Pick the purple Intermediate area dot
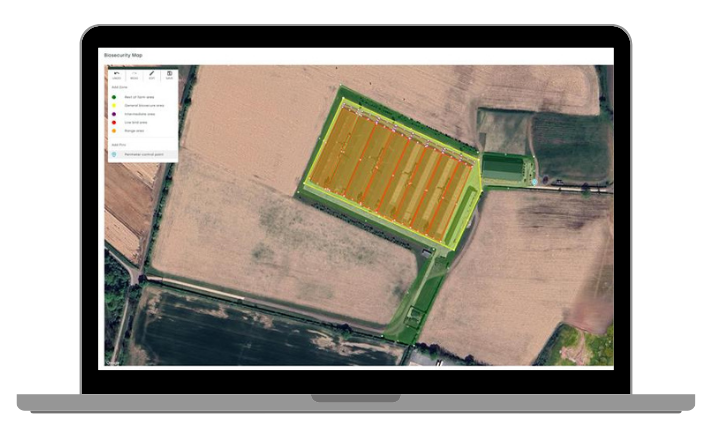Viewport: 712px width, 436px height. coord(115,114)
